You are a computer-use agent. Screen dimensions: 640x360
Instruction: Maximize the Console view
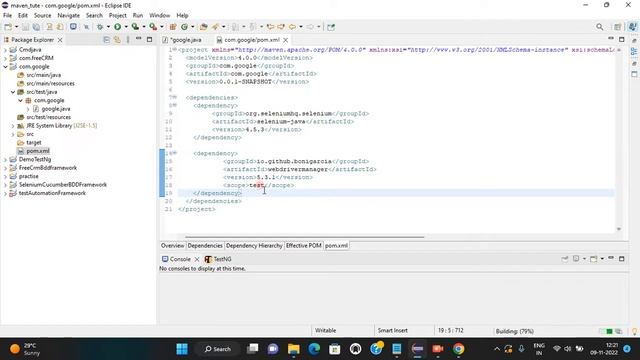(x=622, y=259)
